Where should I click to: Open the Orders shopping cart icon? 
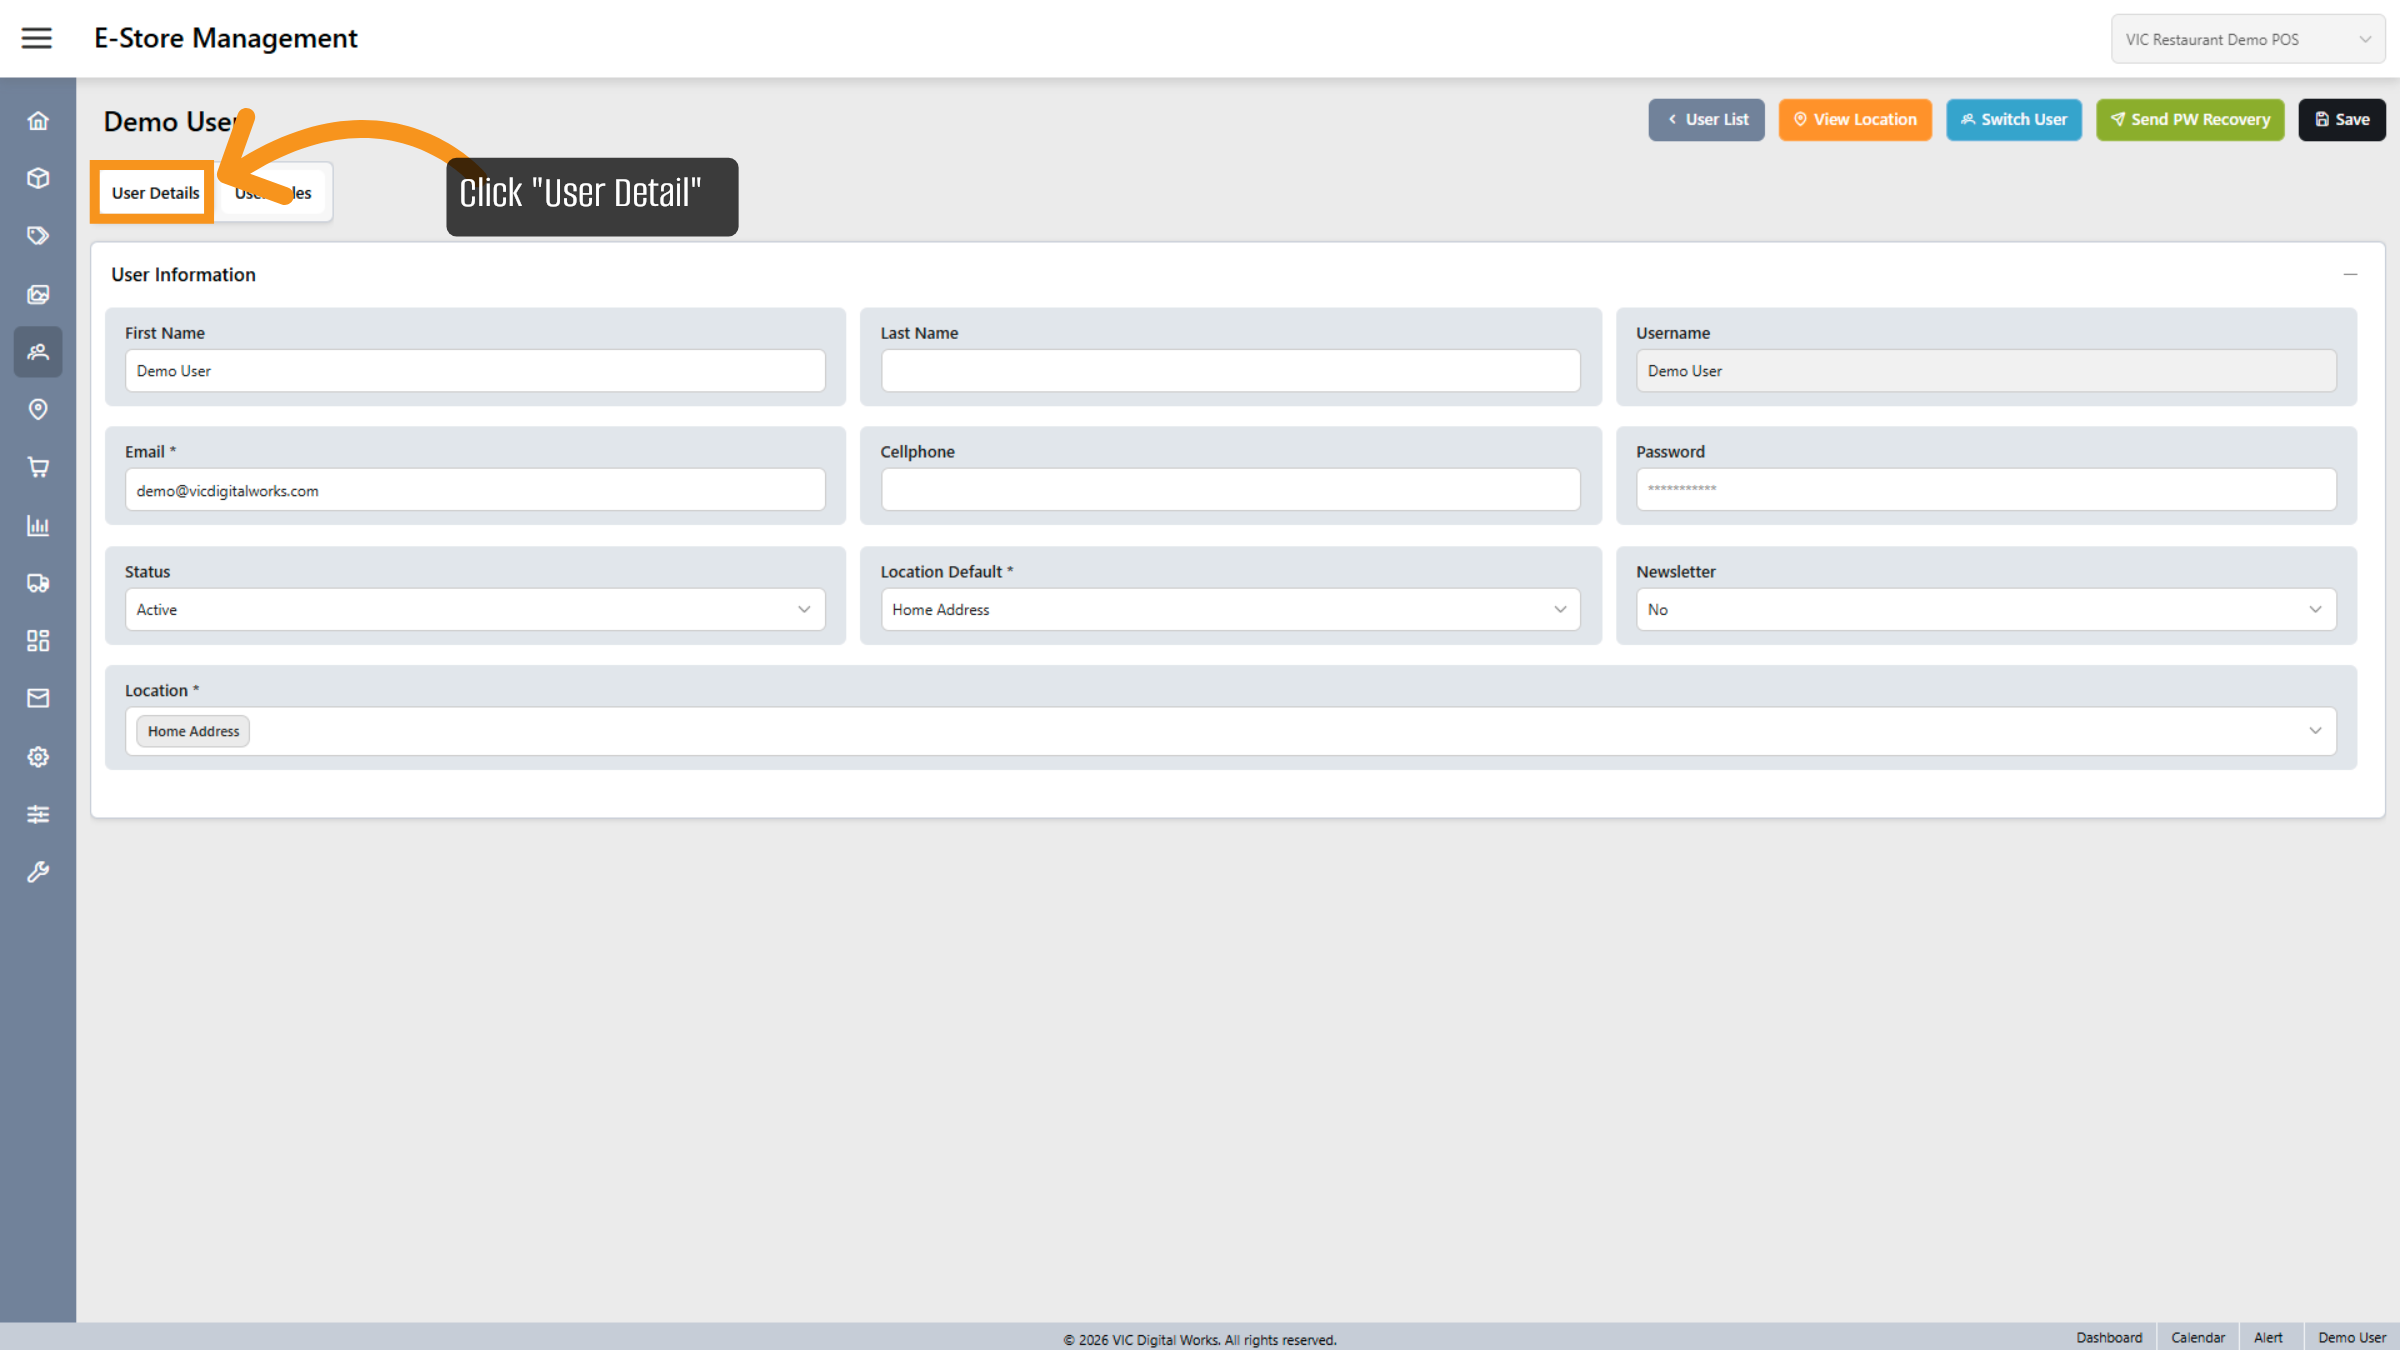click(38, 467)
